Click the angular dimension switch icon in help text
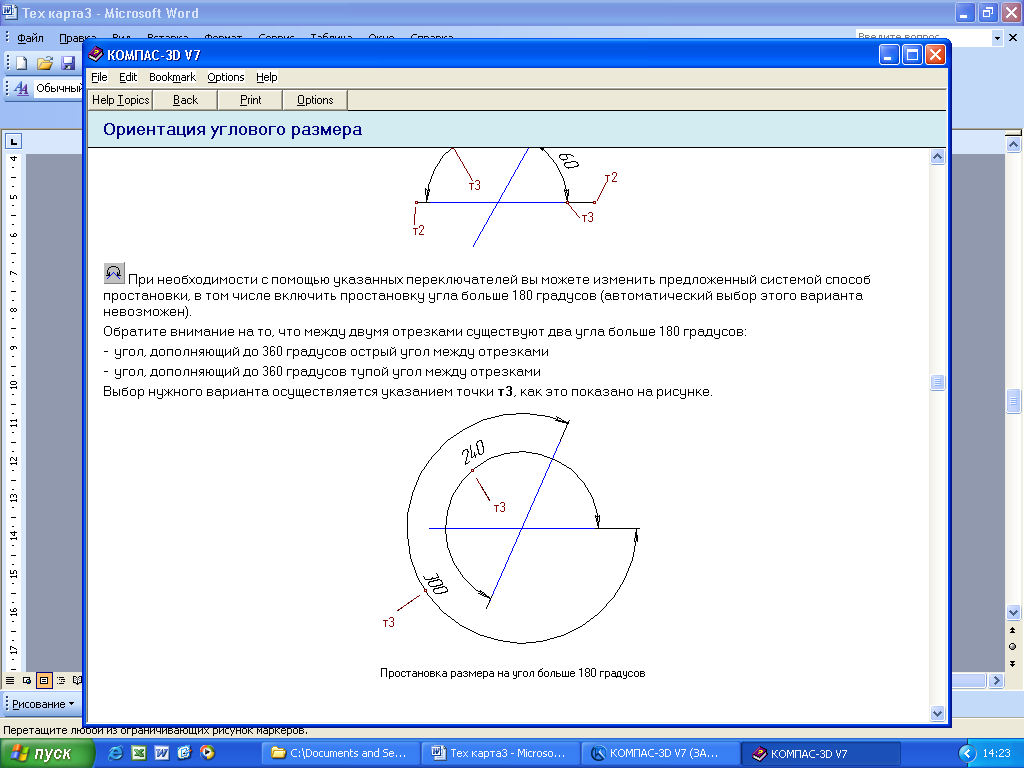Screen dimensions: 1024x768 (x=114, y=273)
